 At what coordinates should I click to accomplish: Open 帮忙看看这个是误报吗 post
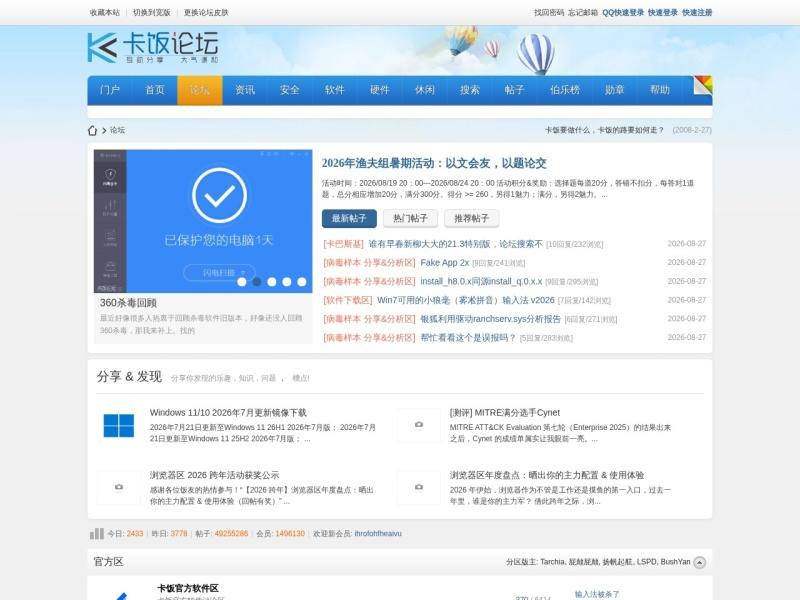click(x=468, y=338)
